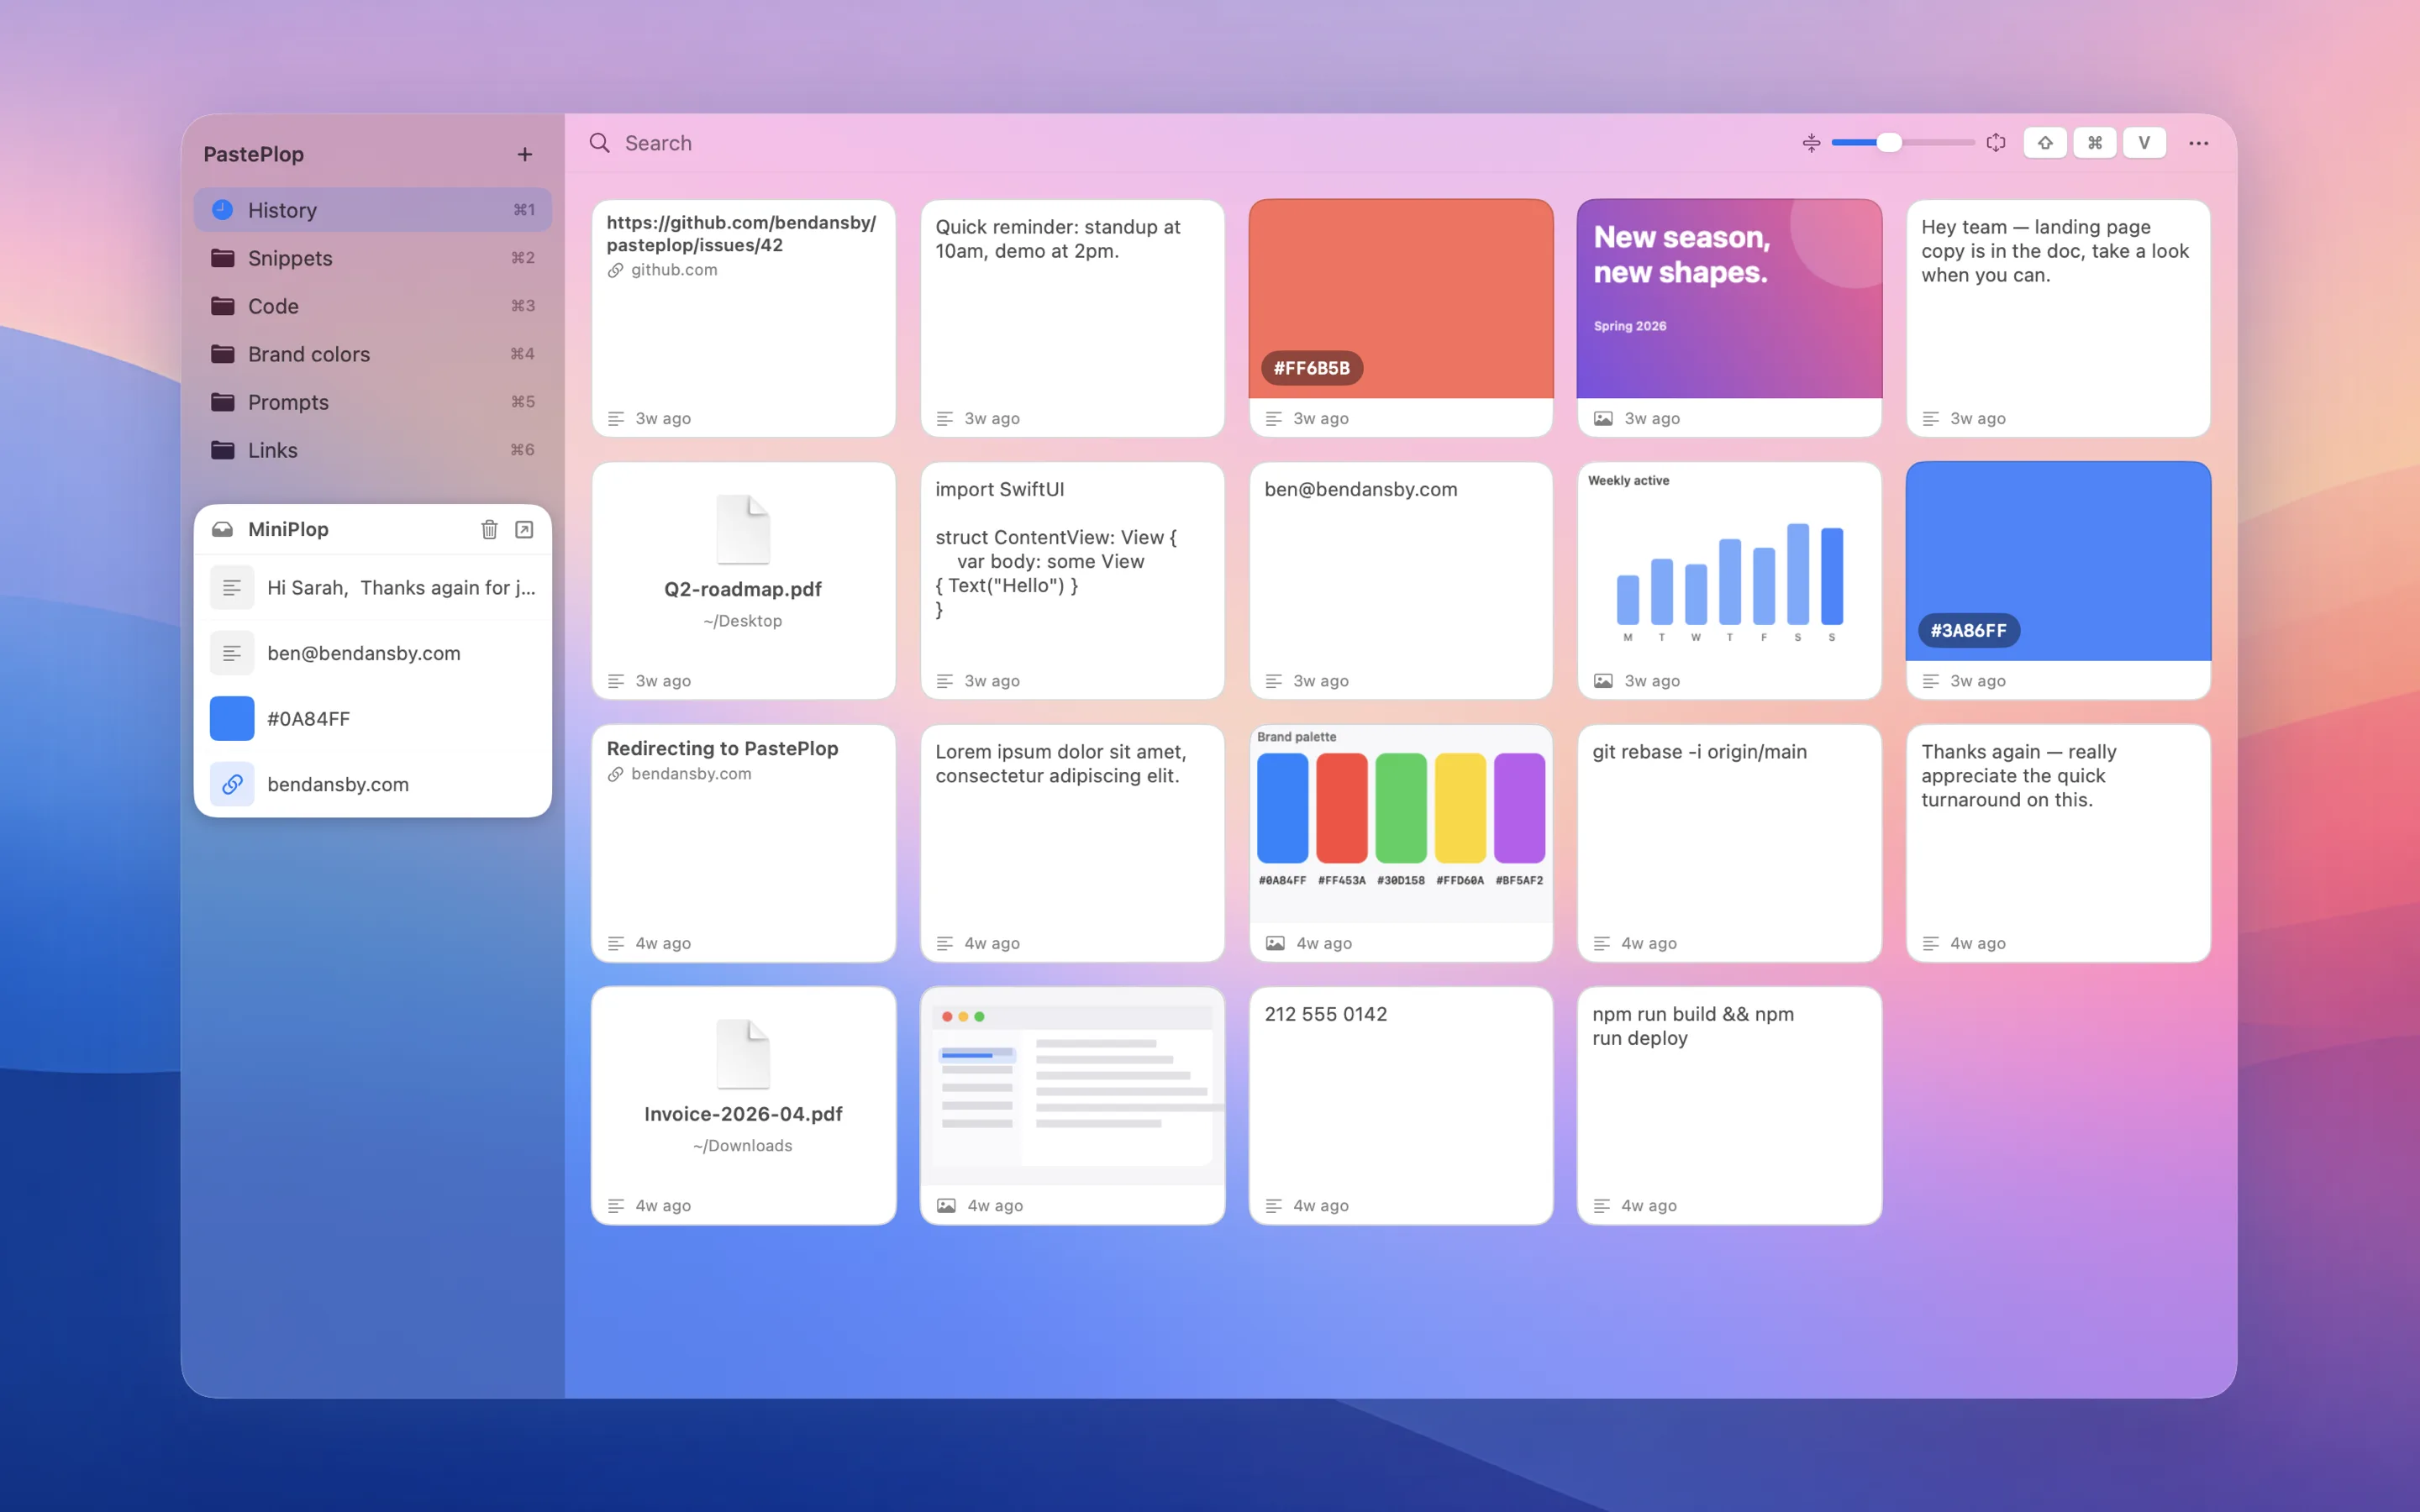Image resolution: width=2420 pixels, height=1512 pixels.
Task: Click the folder icon beside Code
Action: [x=222, y=306]
